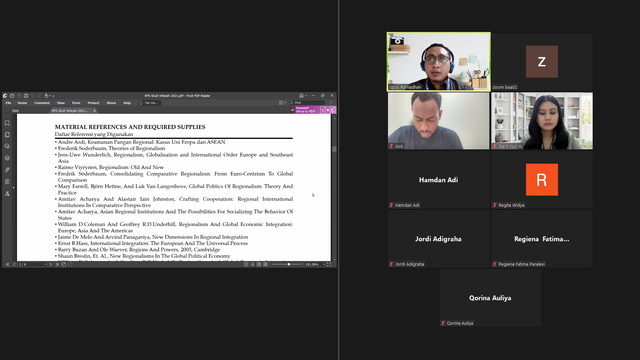
Task: Go to last page using status bar arrow
Action: click(57, 264)
